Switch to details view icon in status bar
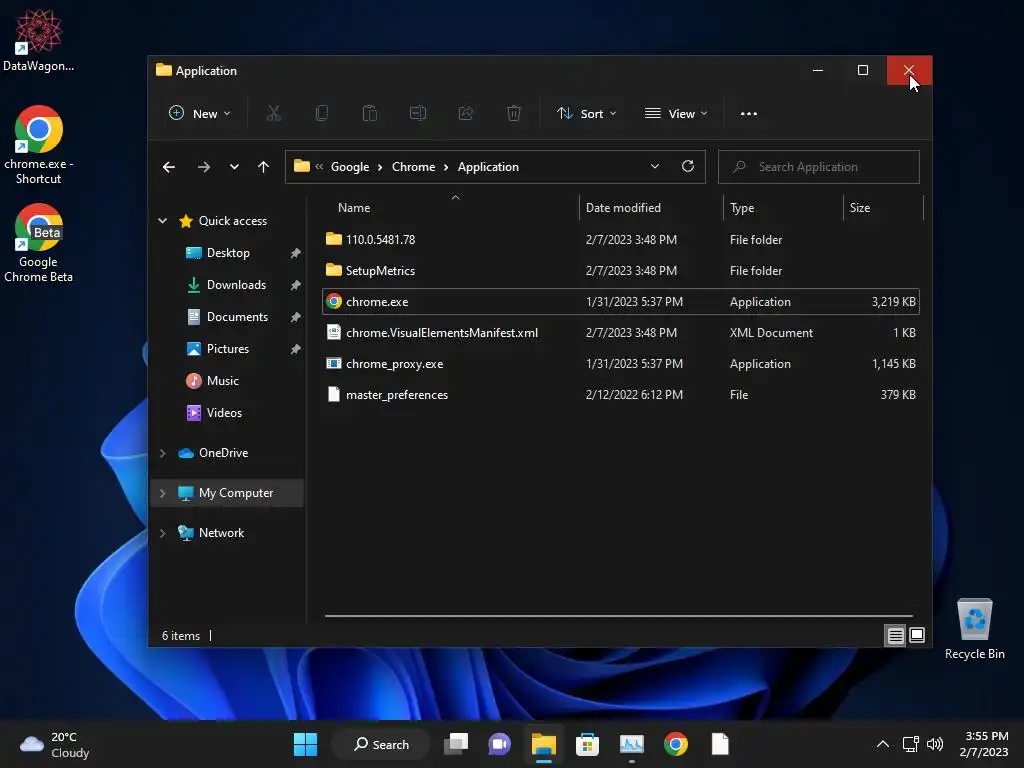This screenshot has height=768, width=1024. click(895, 635)
